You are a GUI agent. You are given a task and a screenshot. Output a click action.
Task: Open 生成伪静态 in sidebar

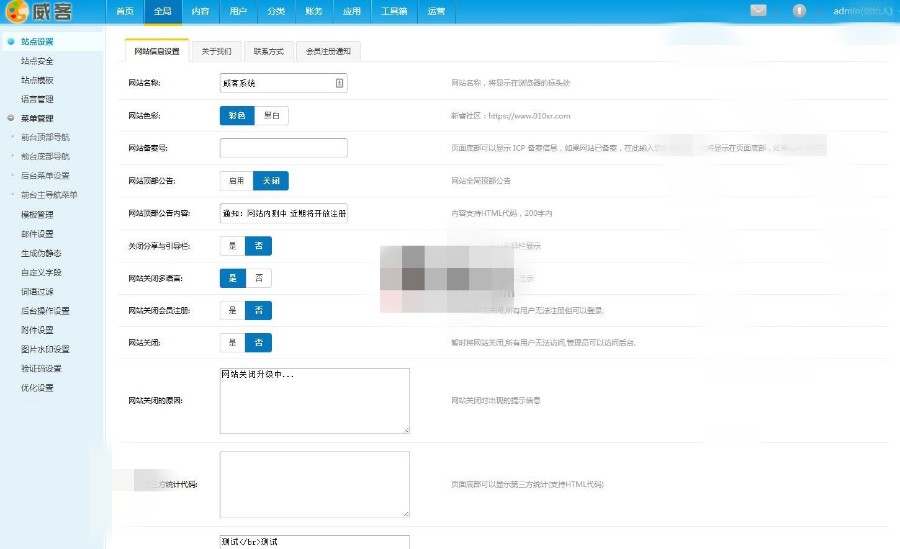tap(41, 253)
